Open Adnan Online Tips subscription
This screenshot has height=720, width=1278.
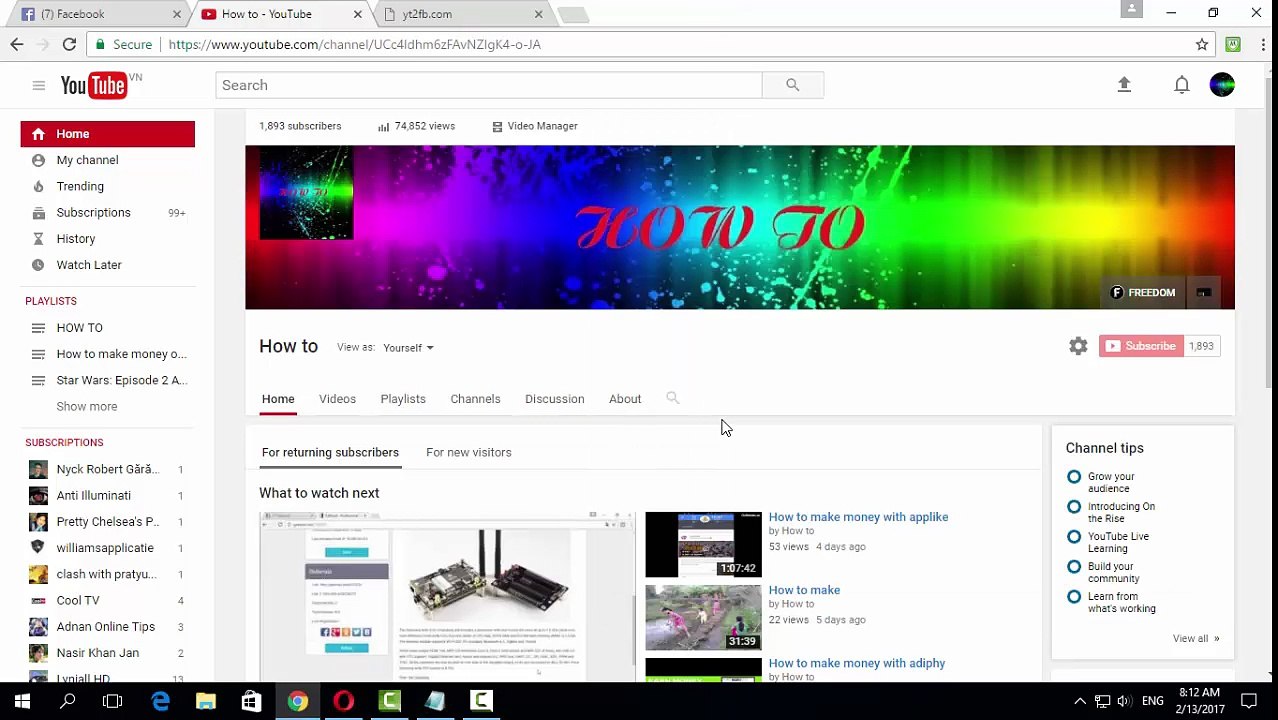108,626
